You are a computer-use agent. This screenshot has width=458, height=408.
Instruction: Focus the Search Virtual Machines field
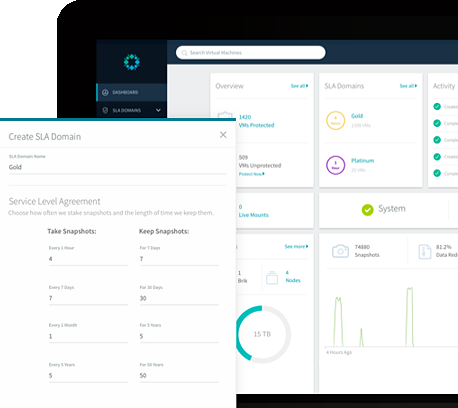[251, 53]
